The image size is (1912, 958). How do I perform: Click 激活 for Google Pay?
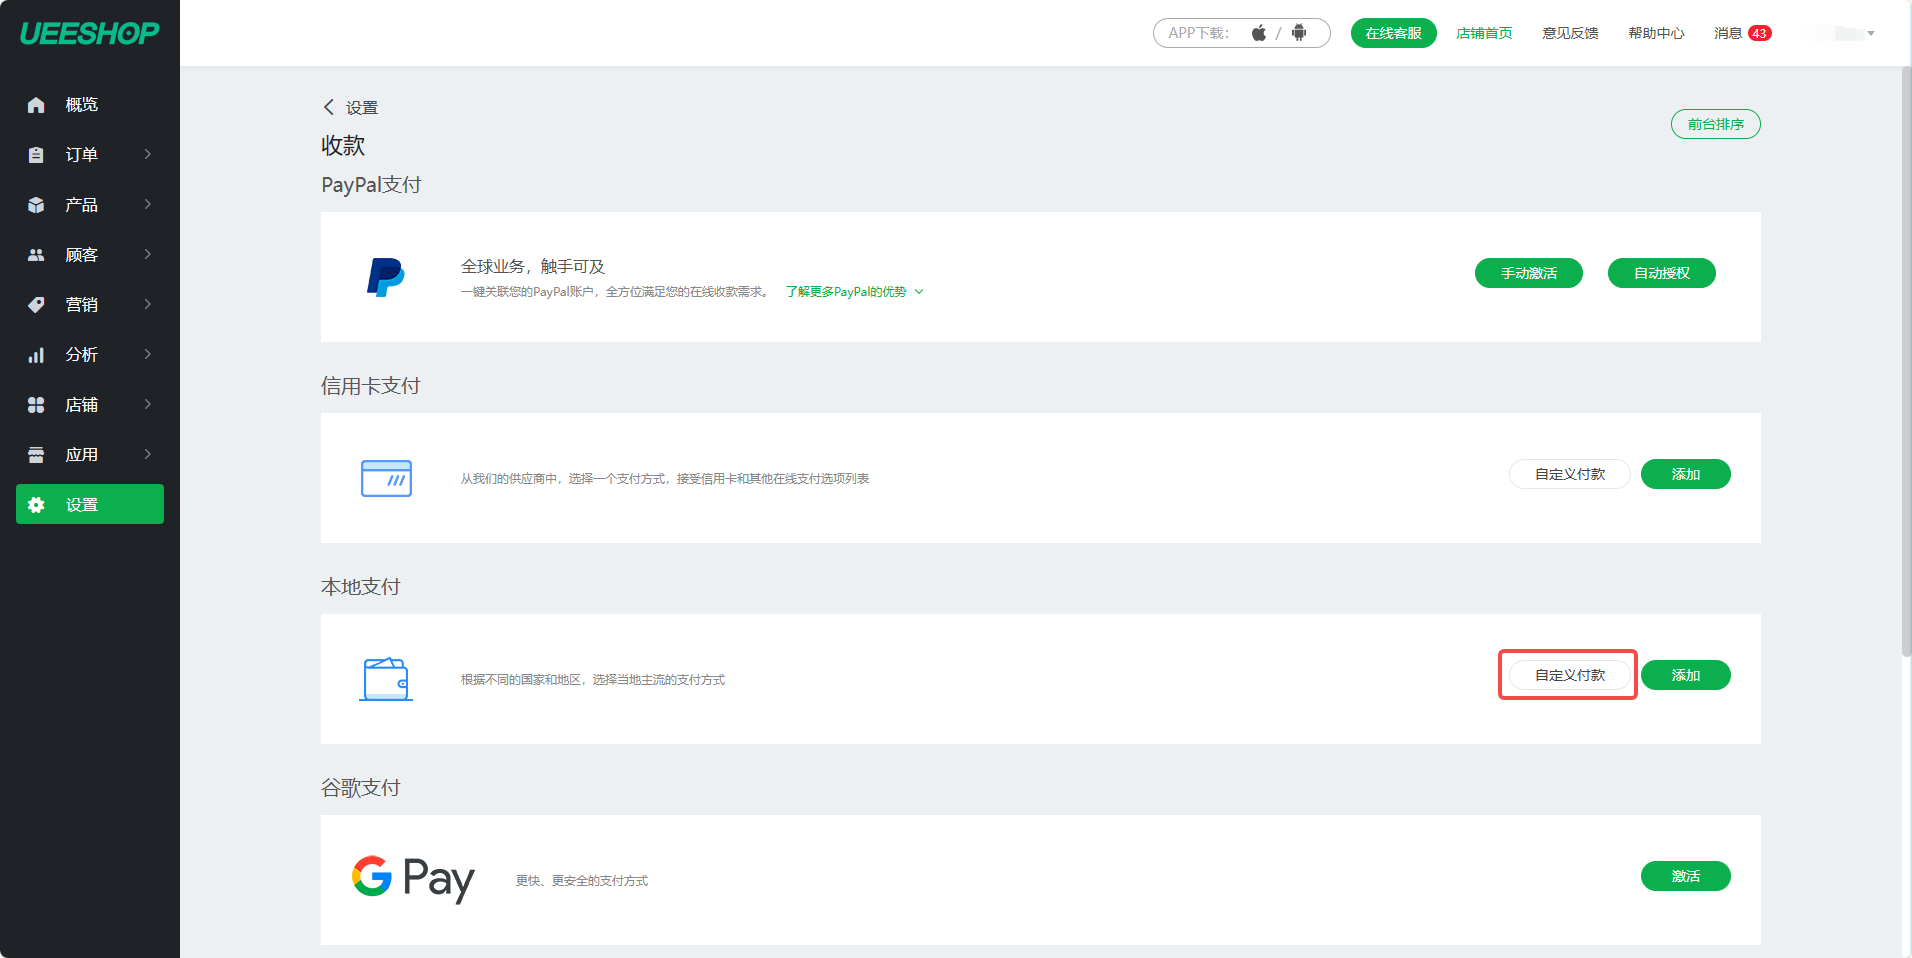pos(1686,876)
